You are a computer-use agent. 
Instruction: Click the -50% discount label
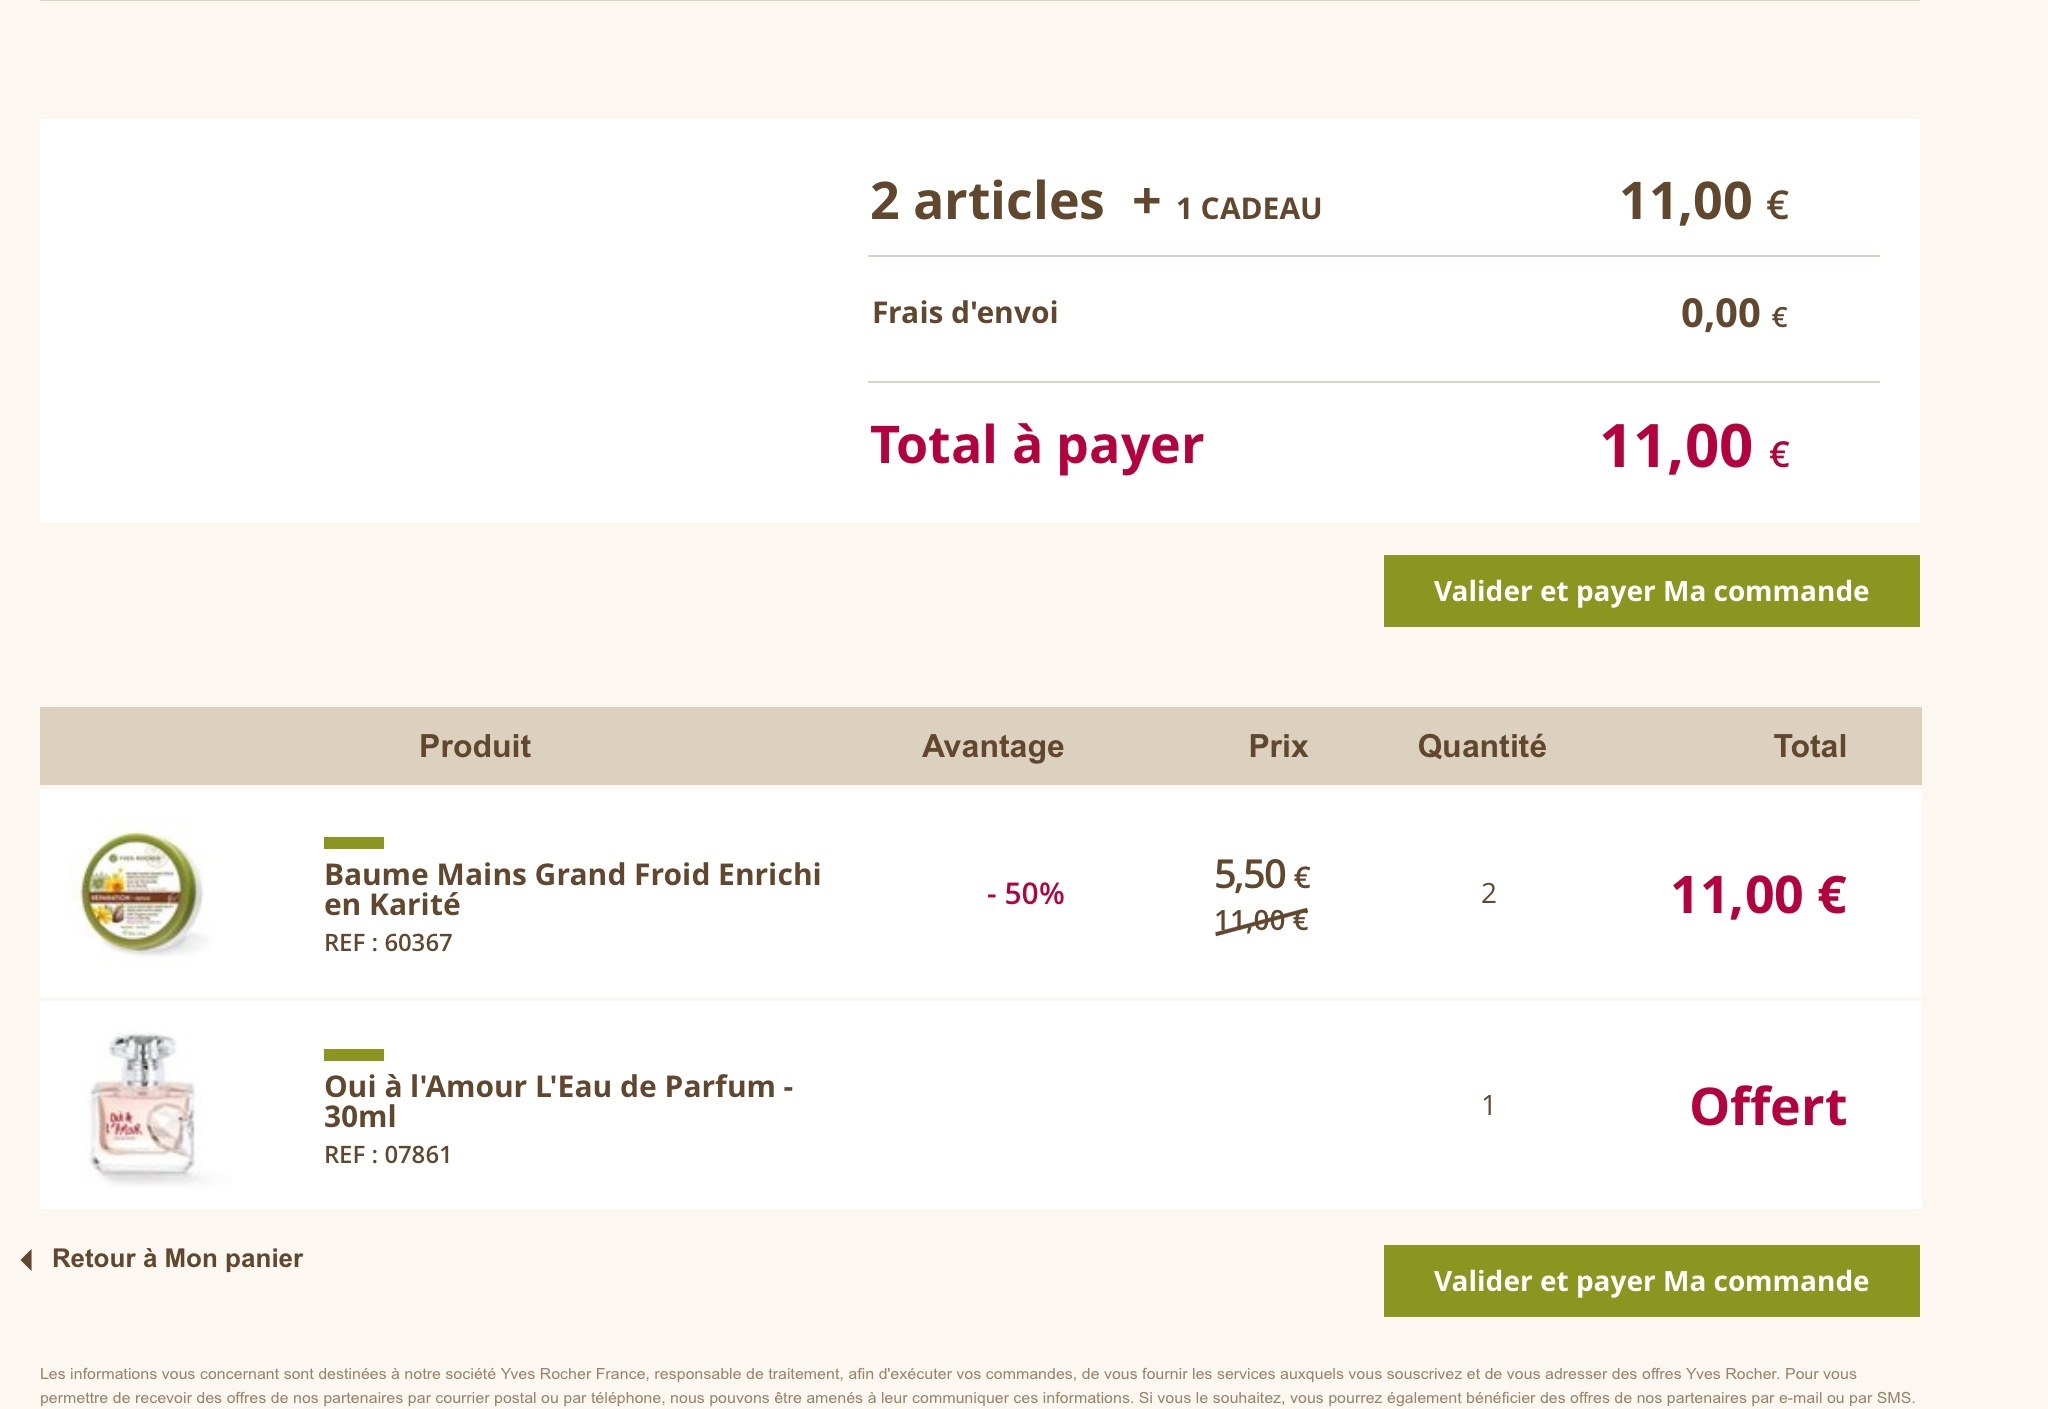pyautogui.click(x=1025, y=893)
